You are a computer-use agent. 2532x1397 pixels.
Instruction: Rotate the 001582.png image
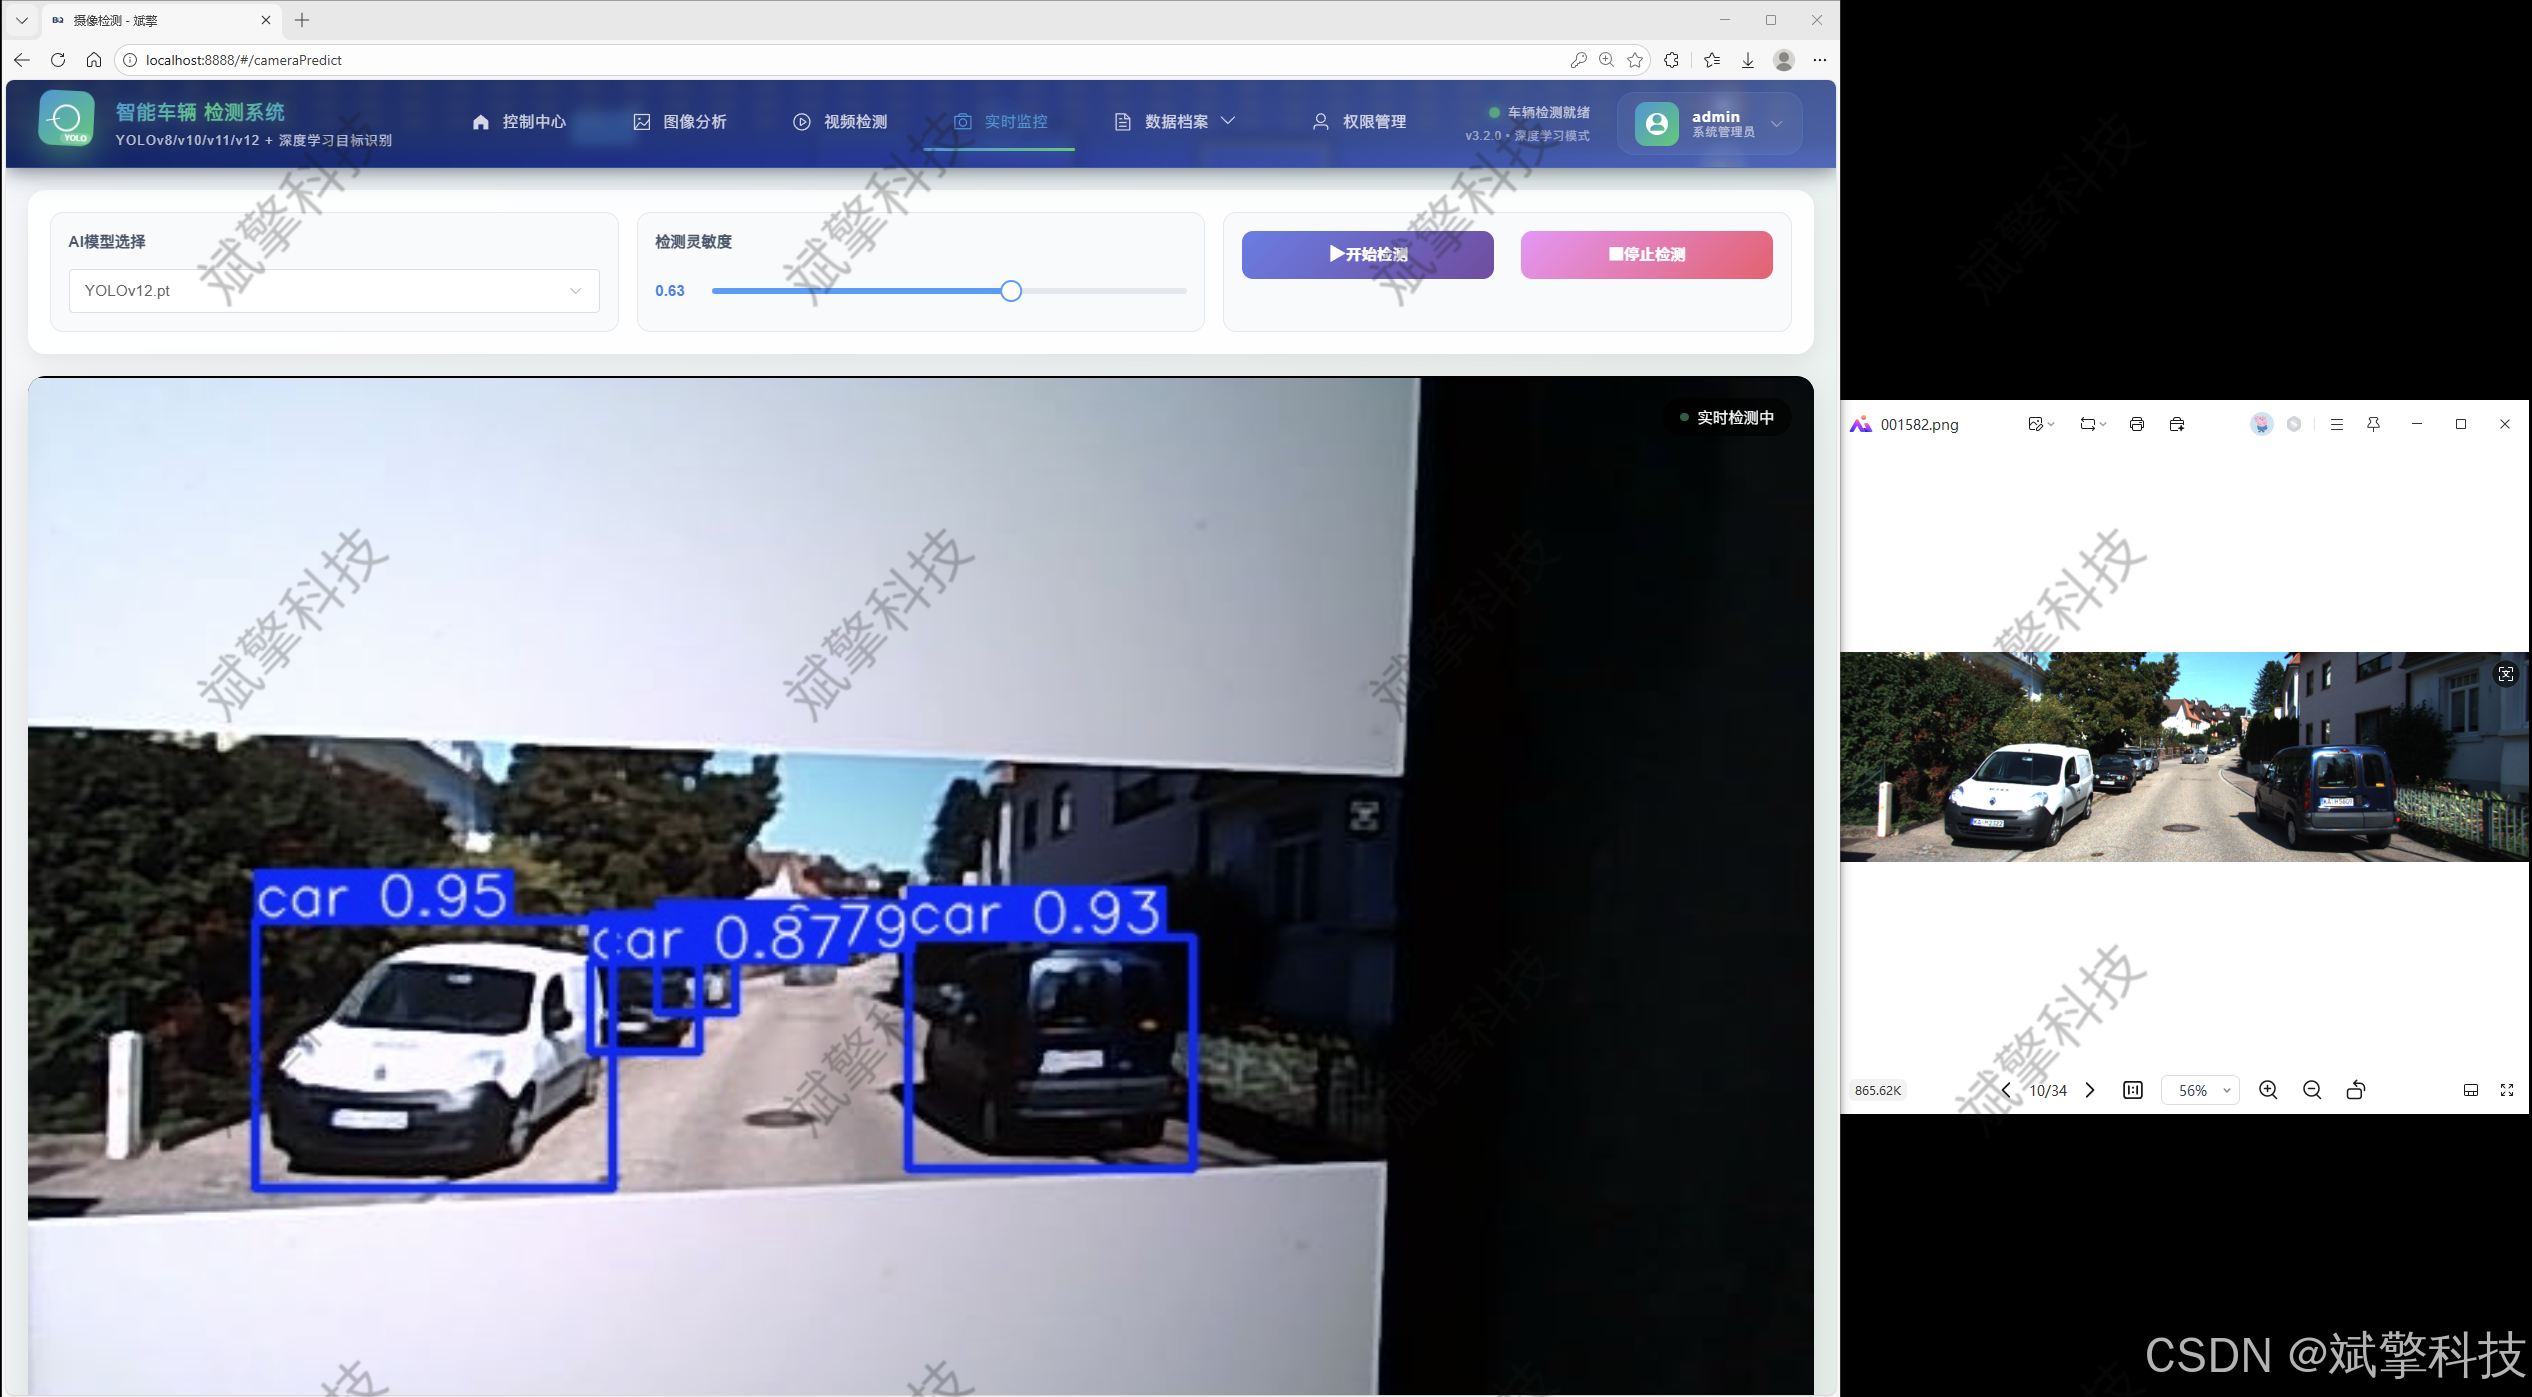(2355, 1090)
